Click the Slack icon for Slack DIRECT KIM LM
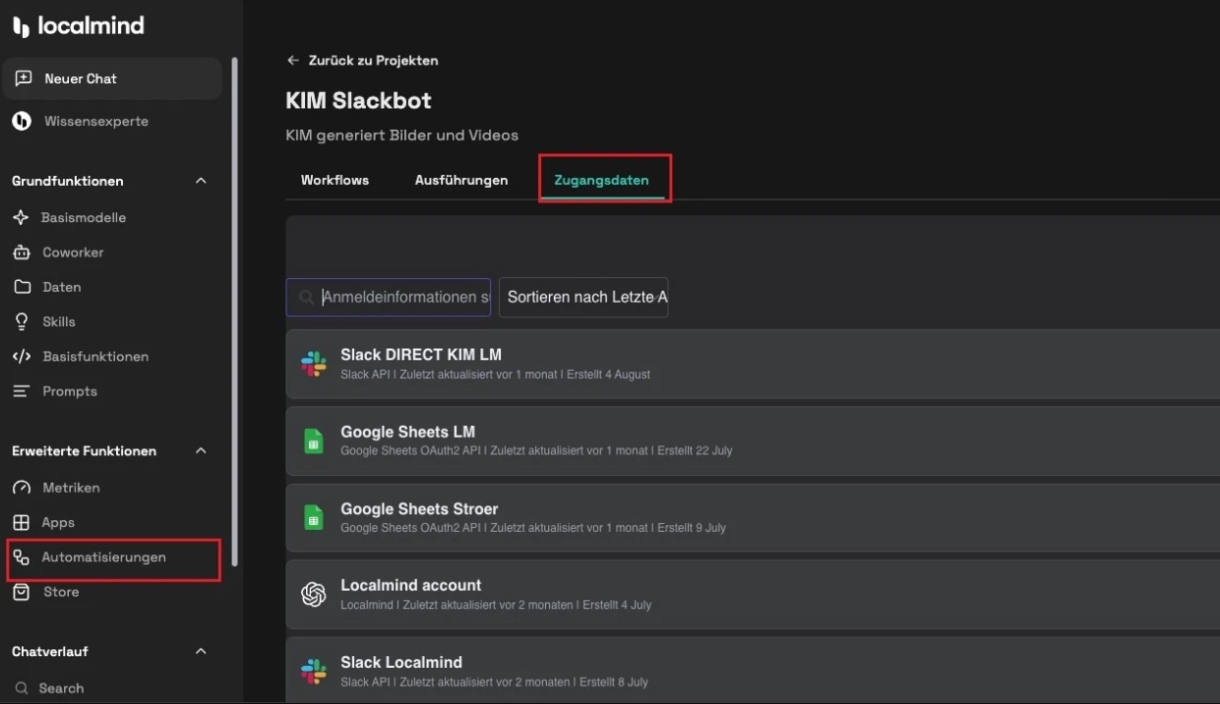This screenshot has width=1220, height=704. coord(314,364)
